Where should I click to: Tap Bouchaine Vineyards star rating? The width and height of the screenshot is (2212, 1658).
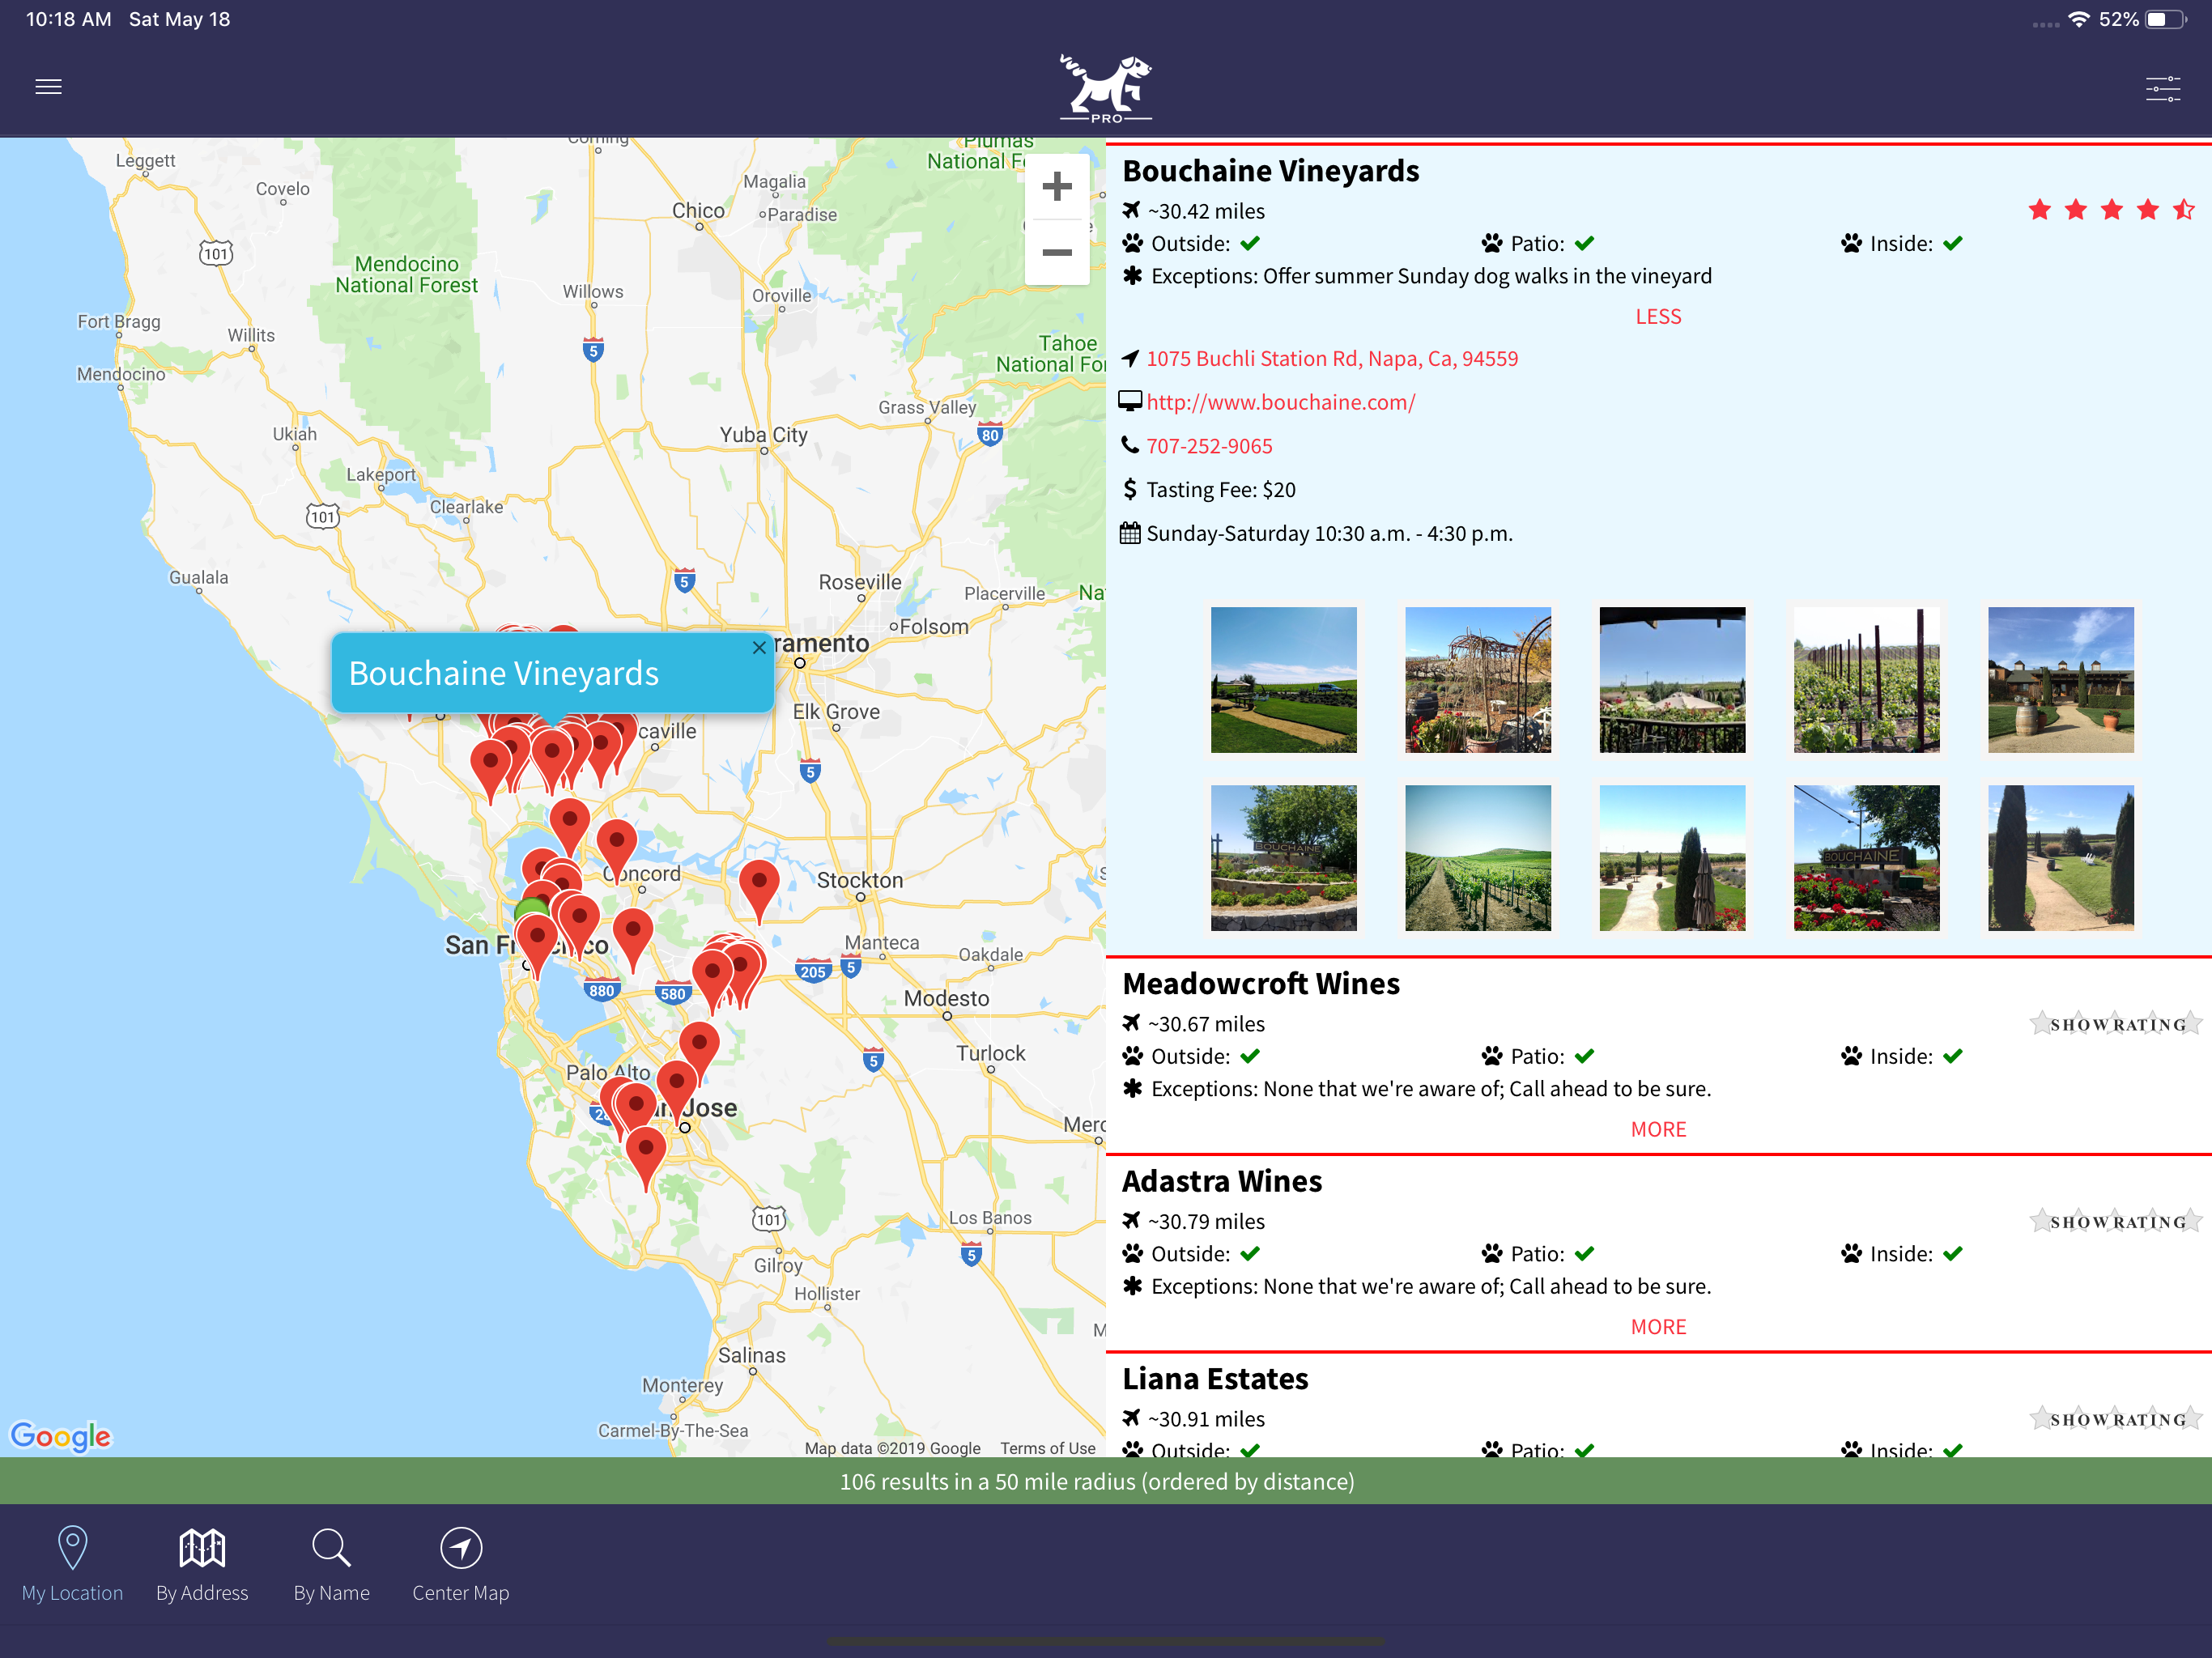tap(2111, 210)
